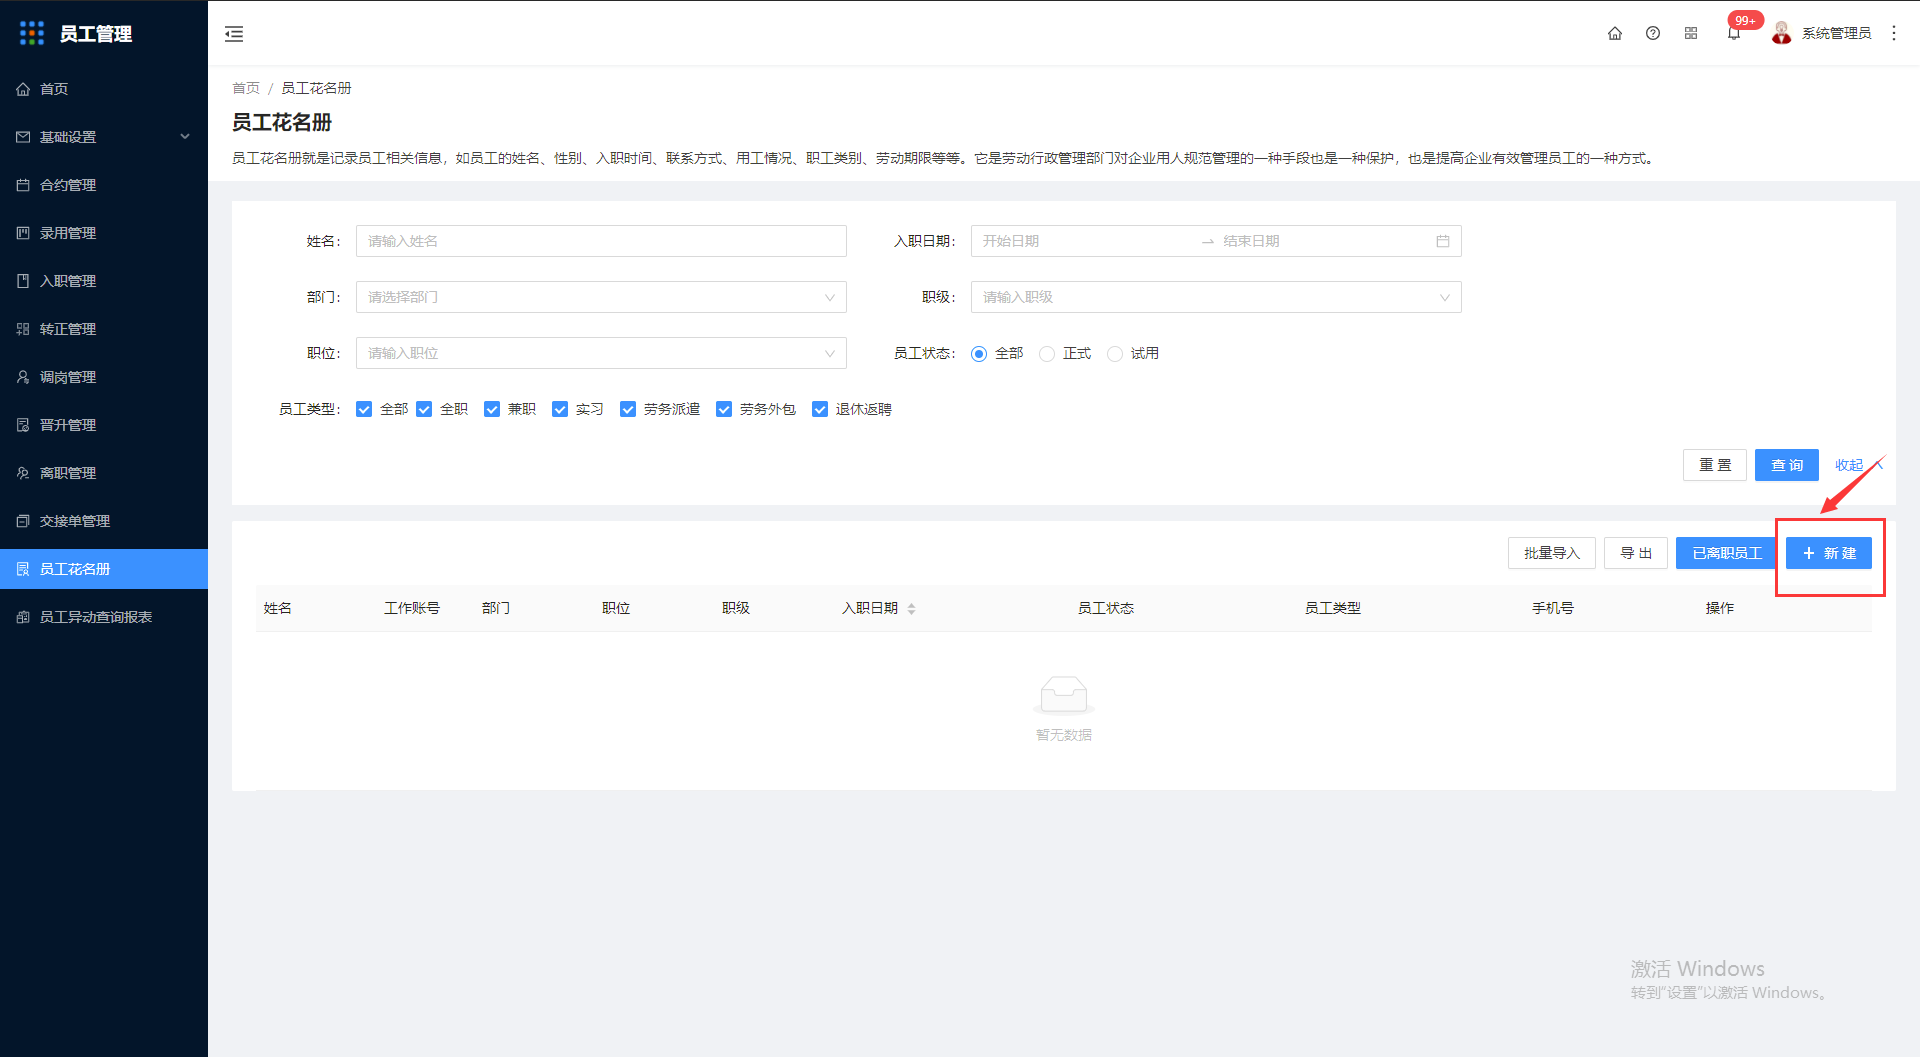Image resolution: width=1920 pixels, height=1057 pixels.
Task: Sort by 入职日期 using the sort arrows
Action: (911, 608)
